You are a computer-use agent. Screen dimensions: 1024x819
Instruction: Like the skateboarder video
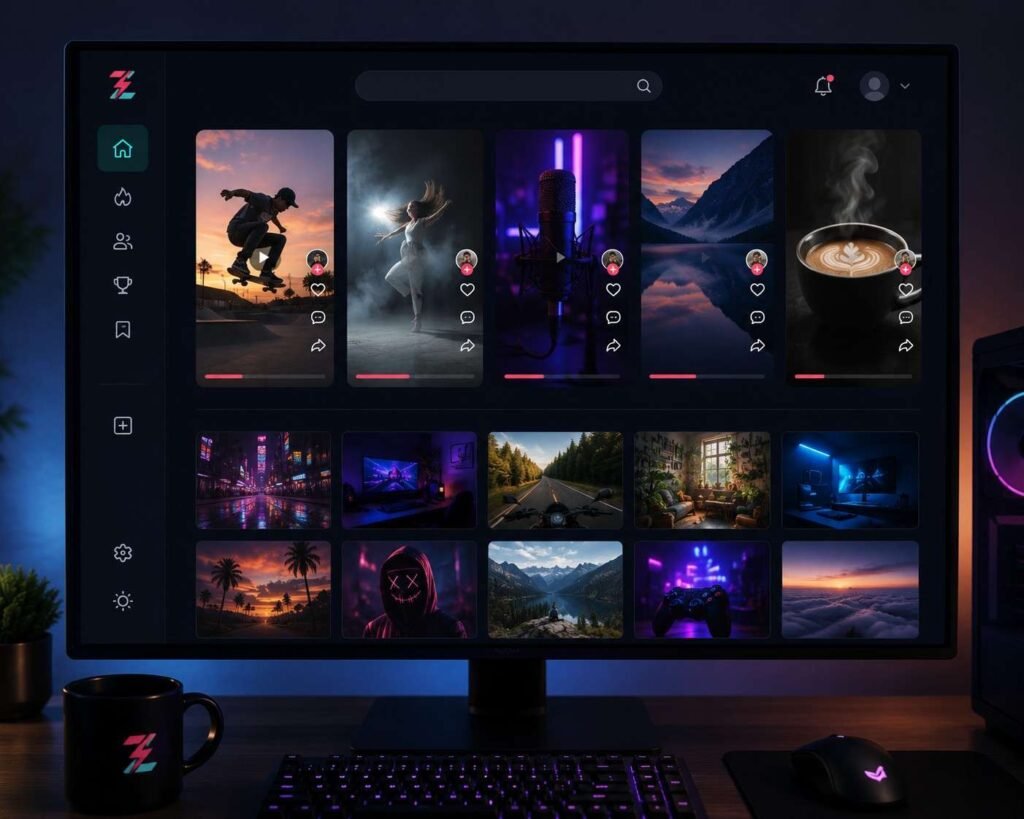pos(318,289)
